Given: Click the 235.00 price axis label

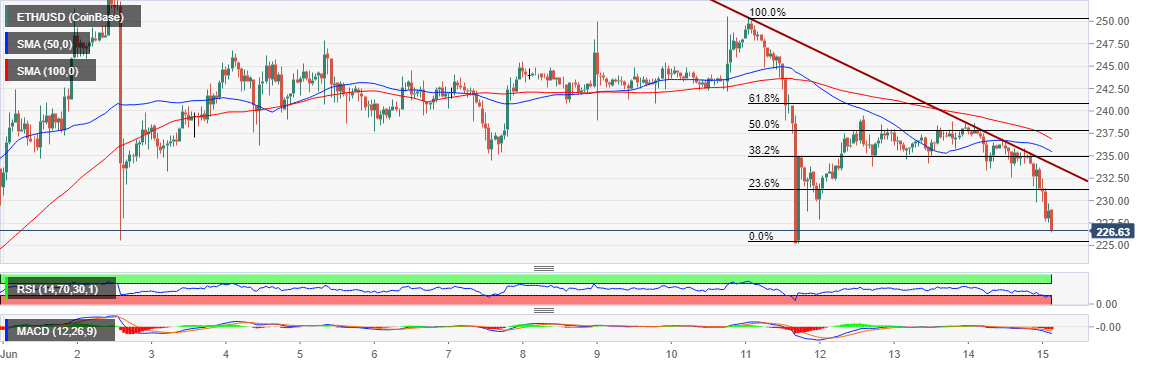Looking at the screenshot, I should coord(1113,156).
